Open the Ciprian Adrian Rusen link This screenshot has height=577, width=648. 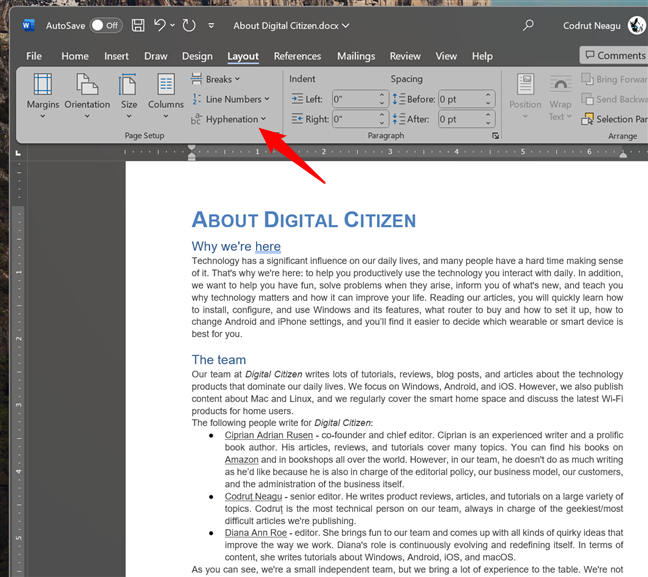[x=269, y=435]
